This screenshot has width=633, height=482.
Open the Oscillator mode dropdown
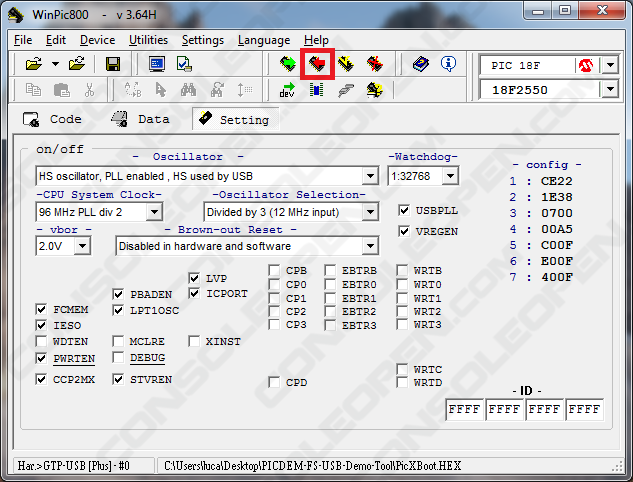[370, 176]
